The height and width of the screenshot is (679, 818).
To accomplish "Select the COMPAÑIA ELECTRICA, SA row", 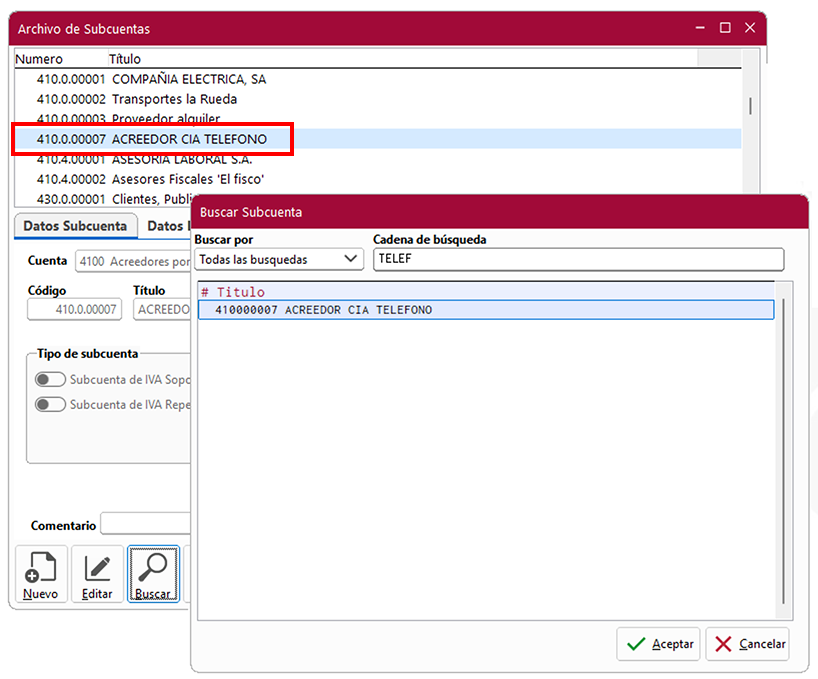I will 188,79.
